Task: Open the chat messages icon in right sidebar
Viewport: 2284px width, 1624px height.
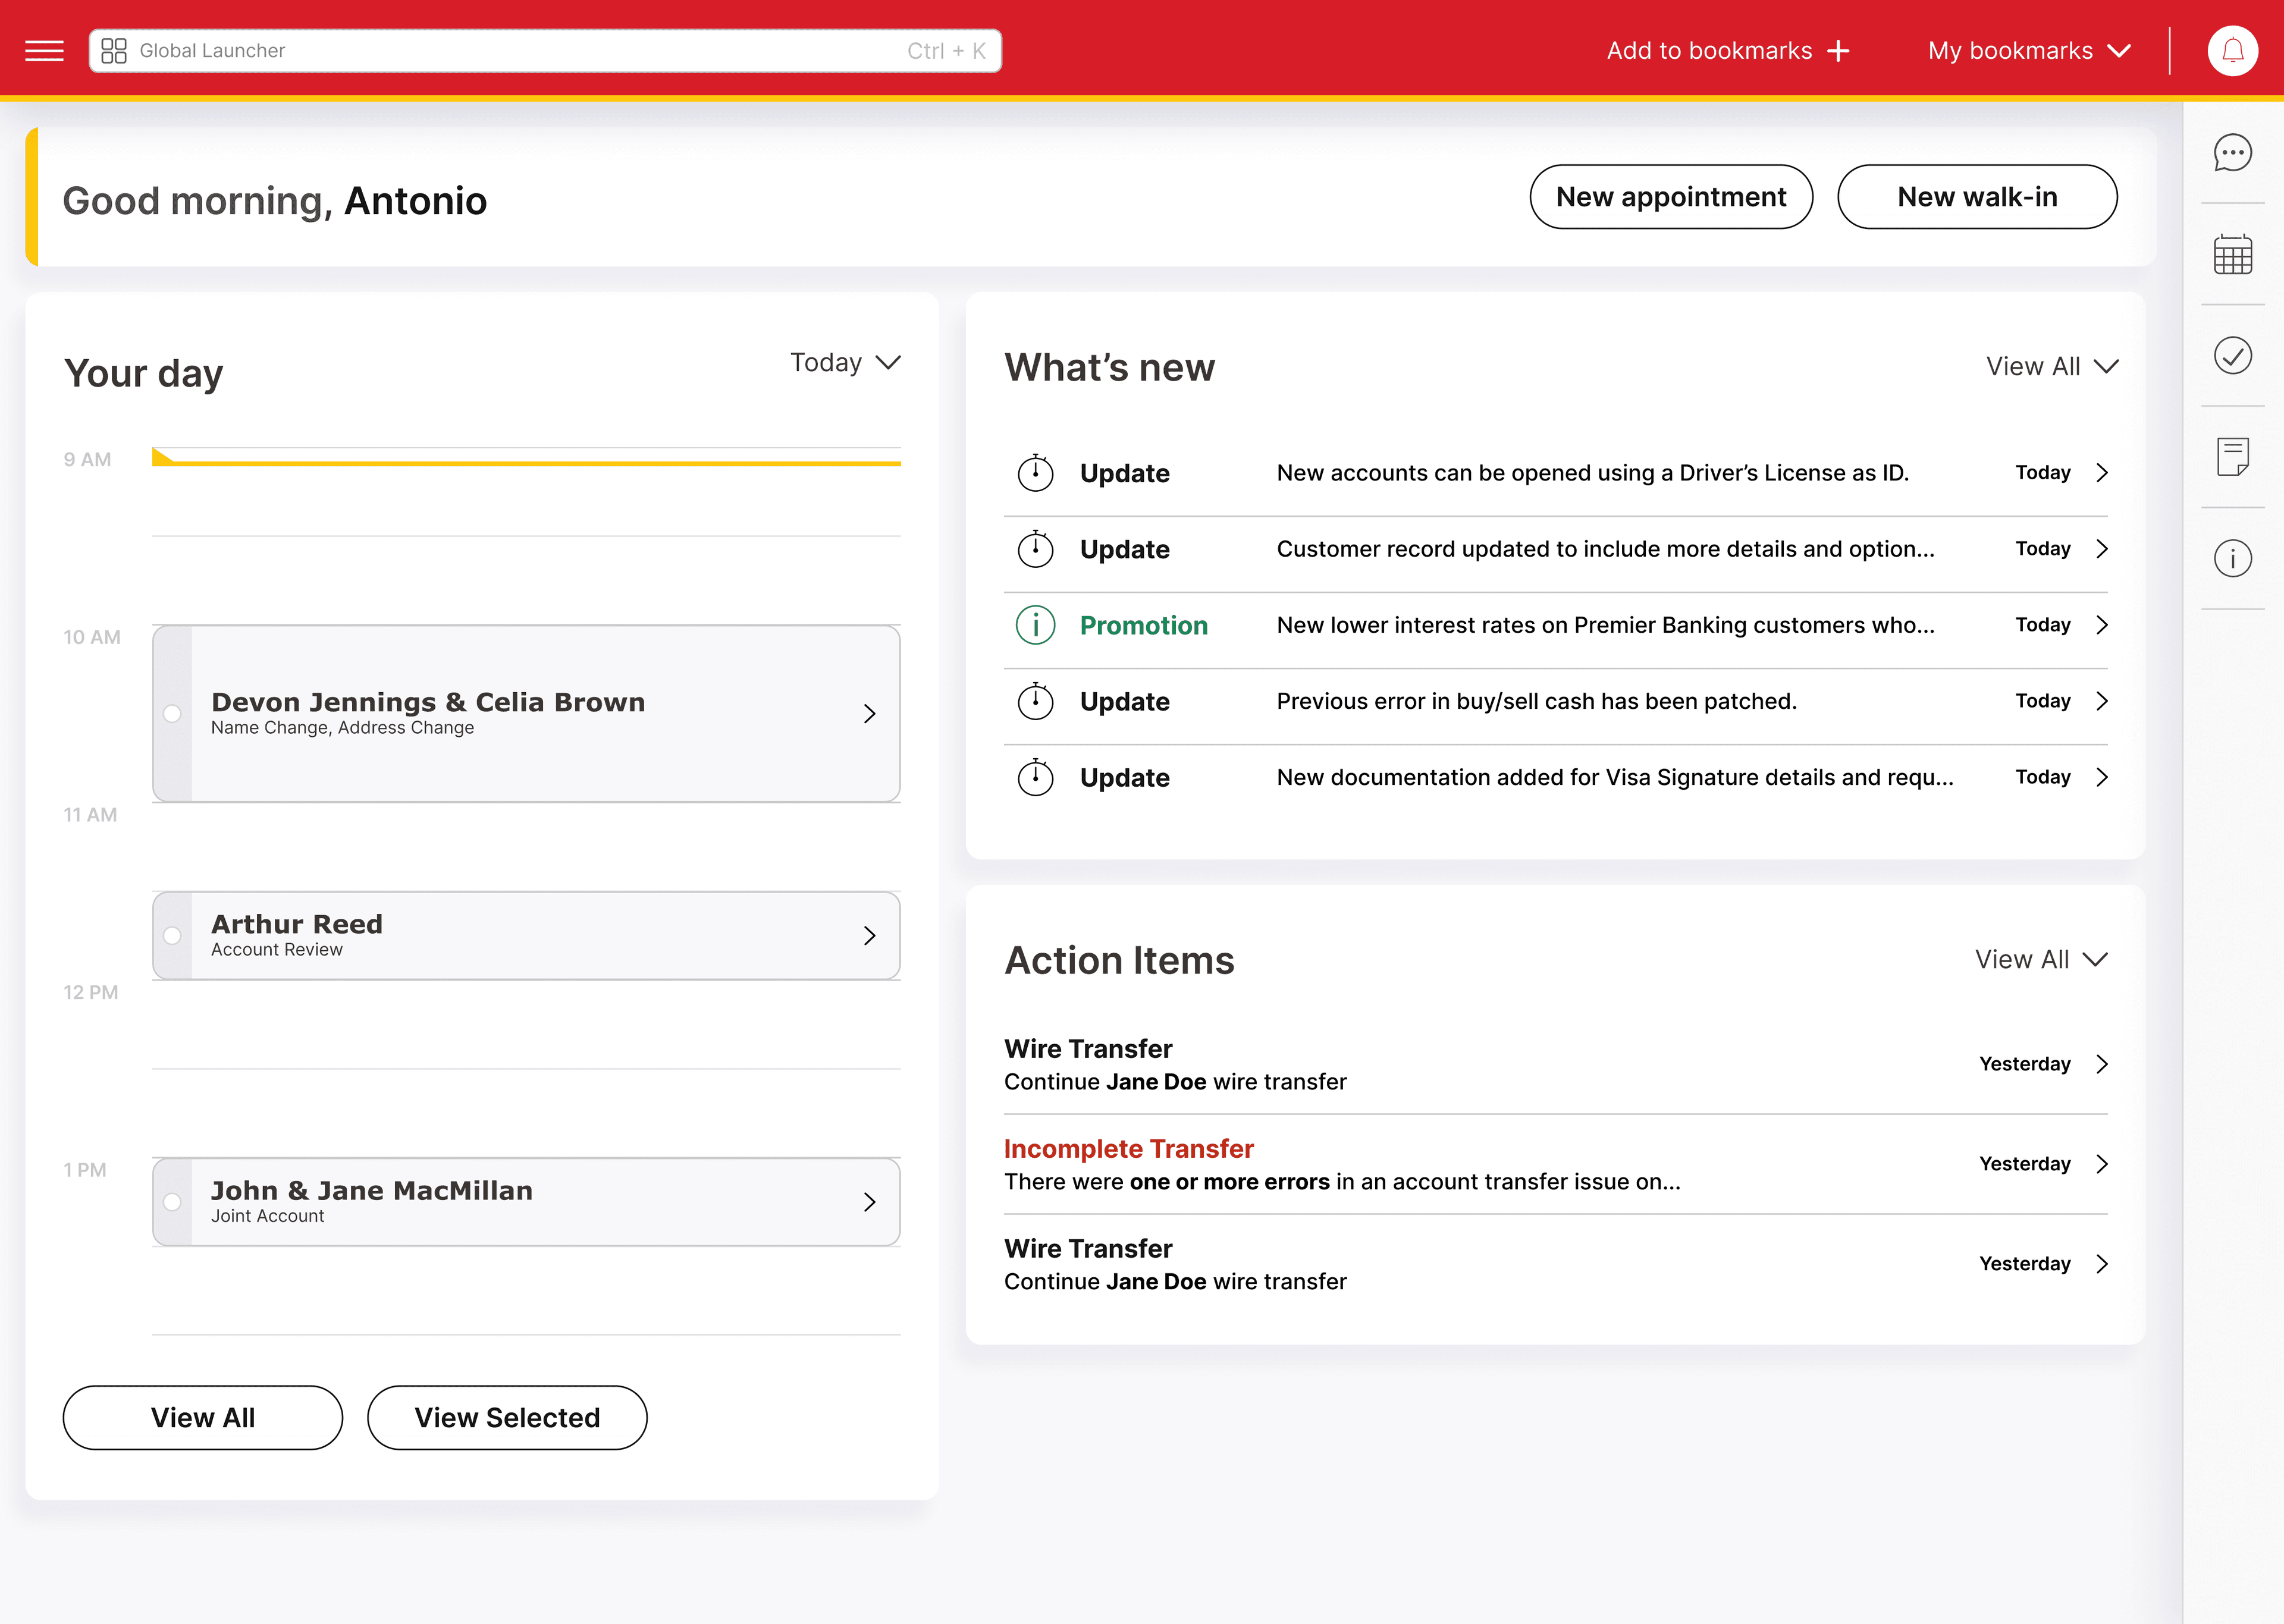Action: click(x=2233, y=152)
